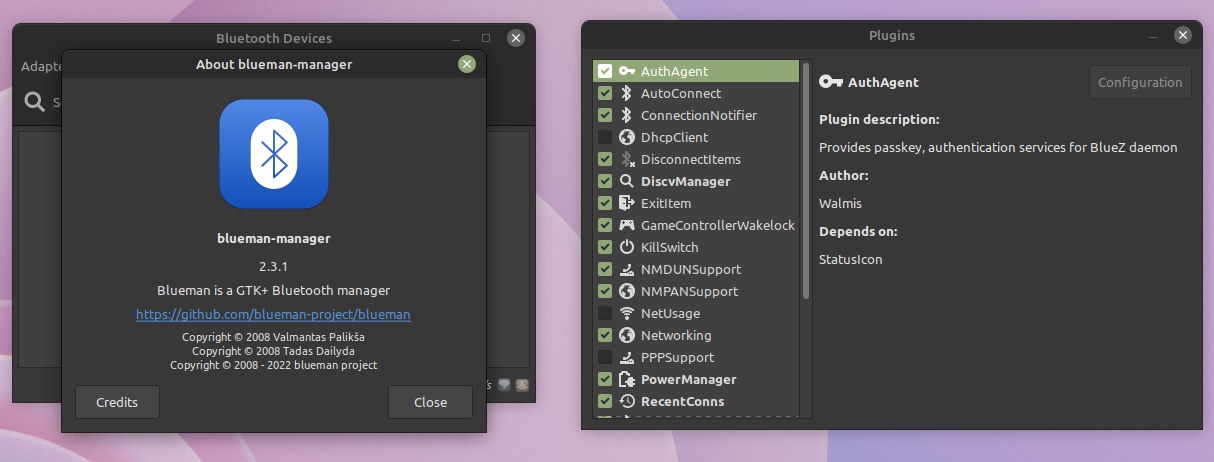This screenshot has width=1214, height=462.
Task: Click the key icon beside AuthAgent row
Action: 627,71
